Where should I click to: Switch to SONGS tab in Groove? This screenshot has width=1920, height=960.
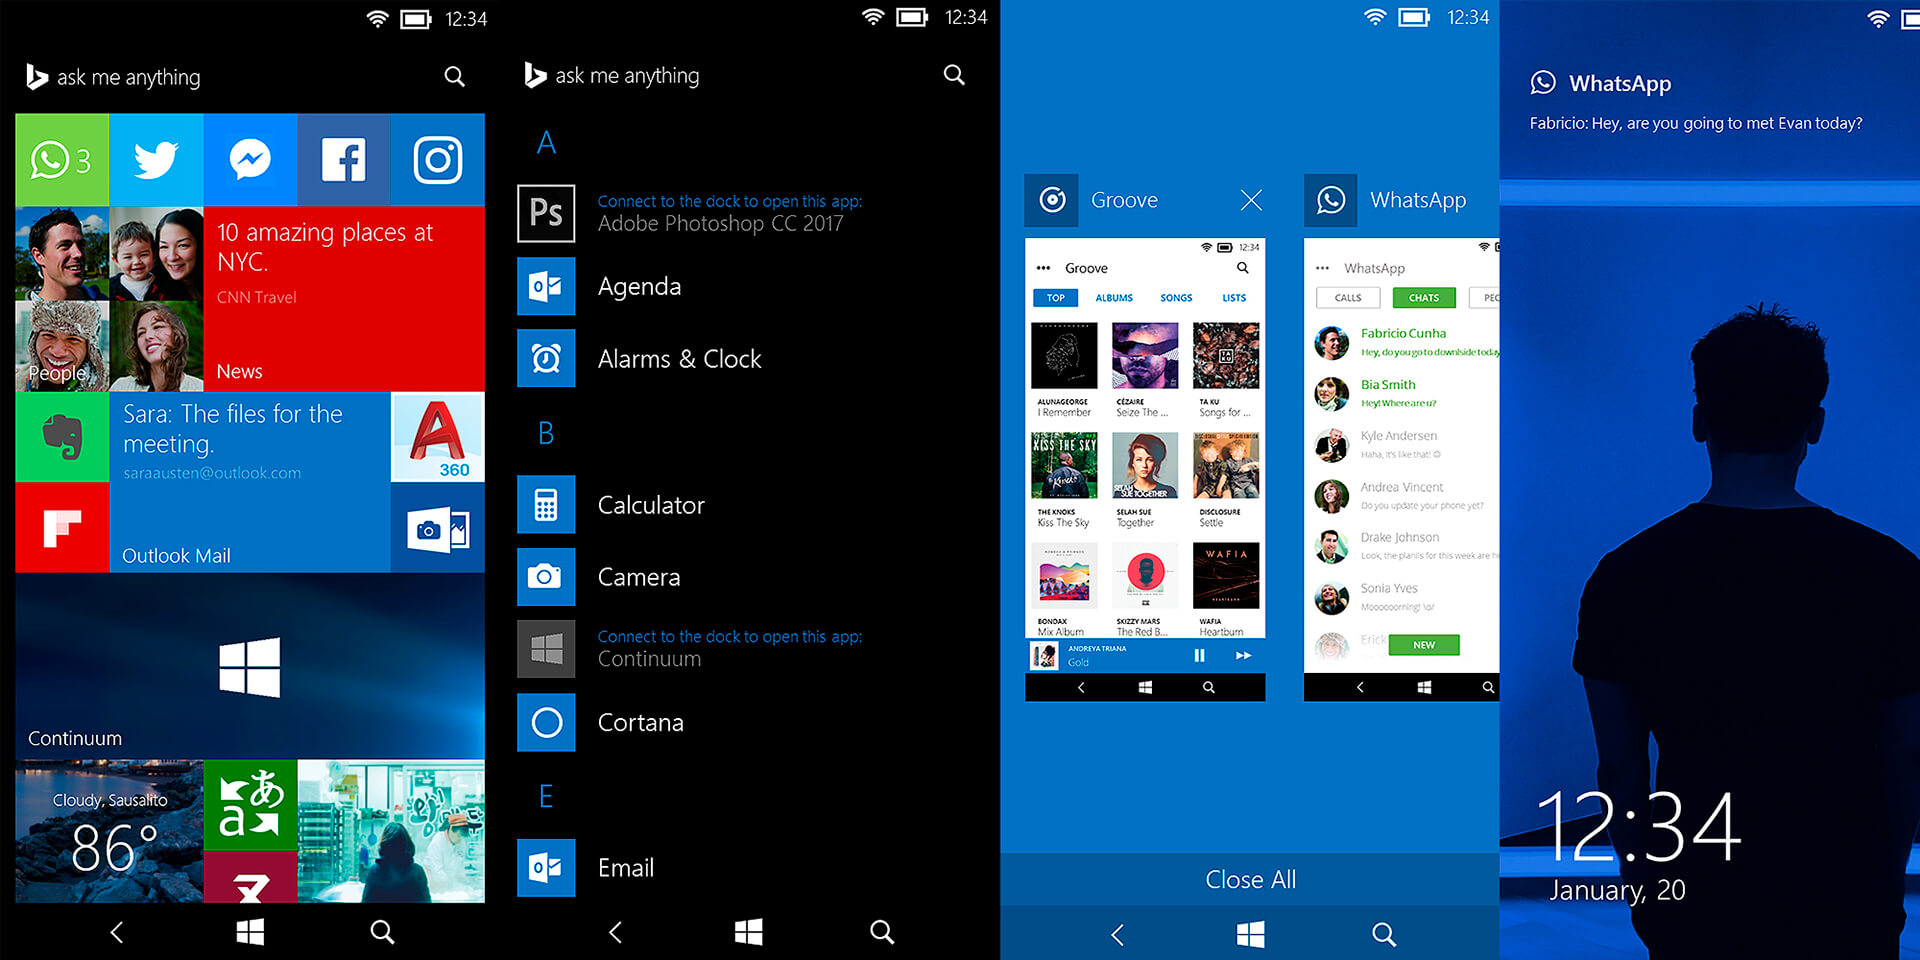click(x=1176, y=298)
